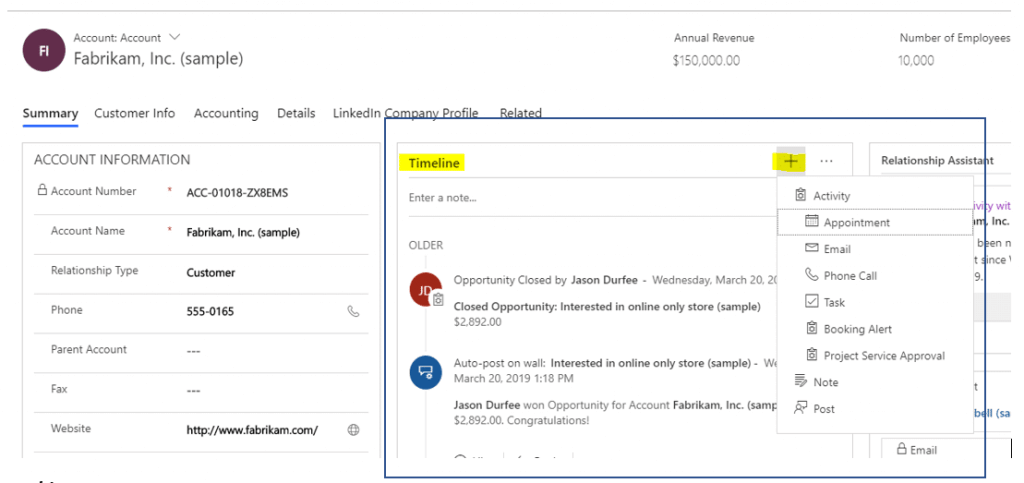
Task: Select Phone Call from the activity list
Action: (850, 276)
